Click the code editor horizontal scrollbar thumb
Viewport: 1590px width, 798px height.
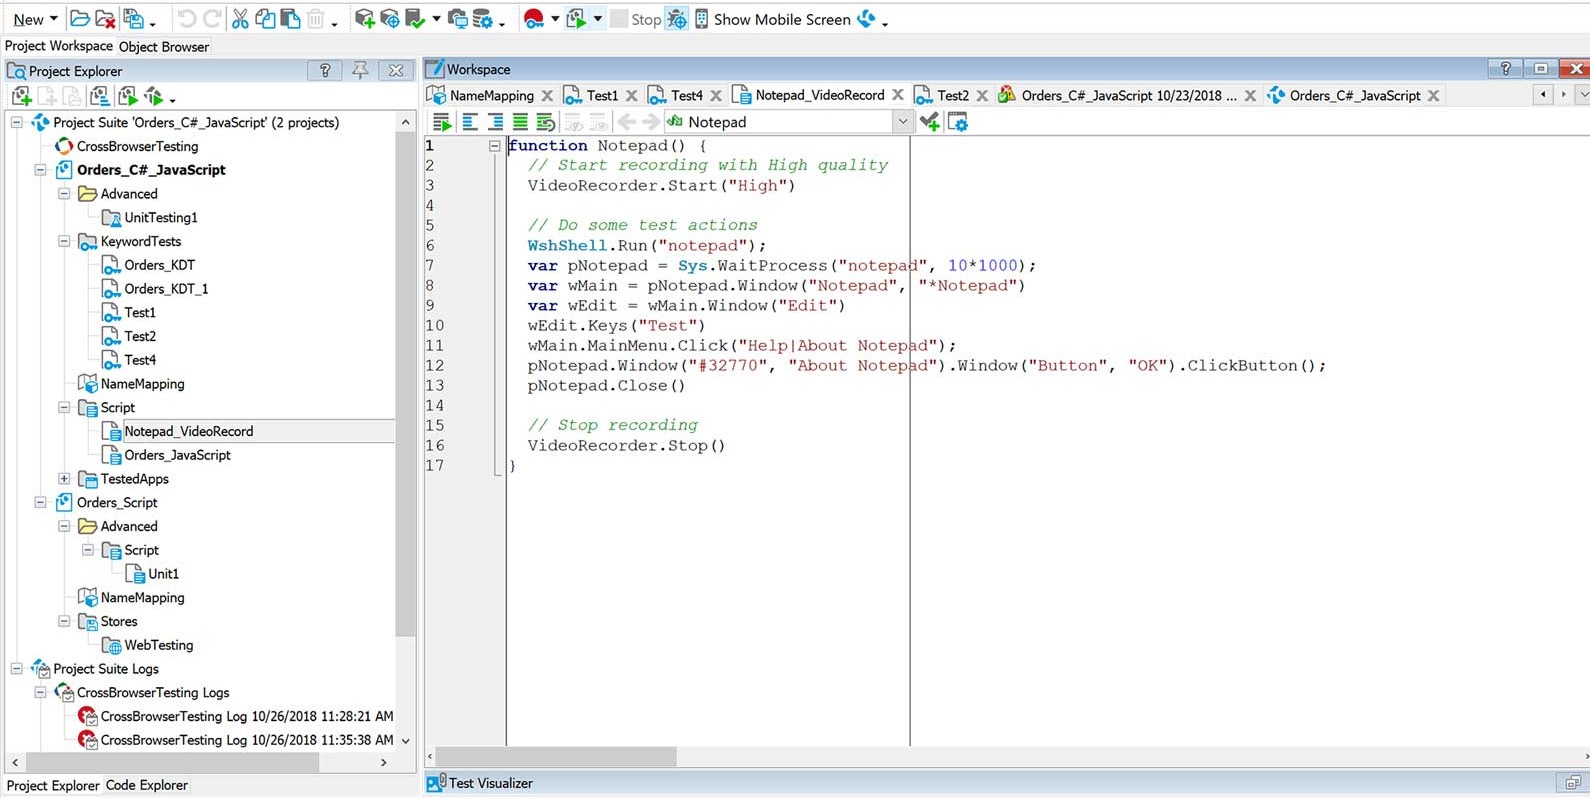pyautogui.click(x=556, y=757)
